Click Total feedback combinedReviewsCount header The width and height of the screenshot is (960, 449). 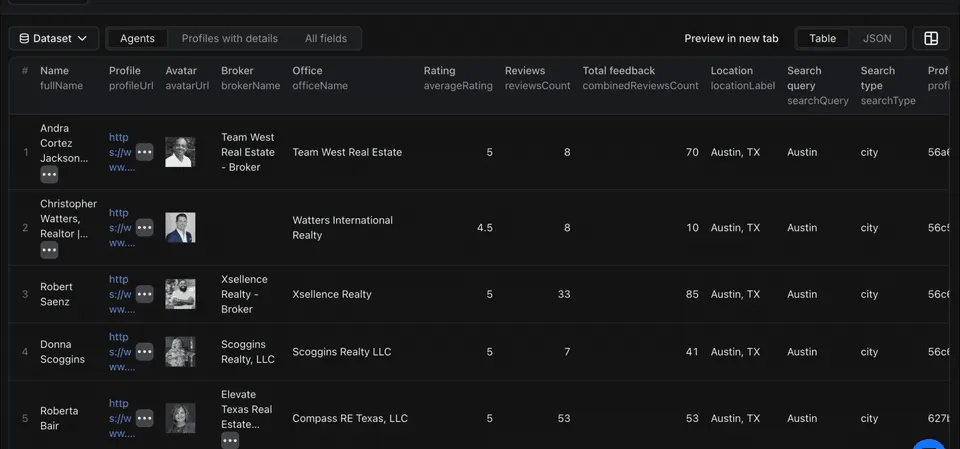640,78
